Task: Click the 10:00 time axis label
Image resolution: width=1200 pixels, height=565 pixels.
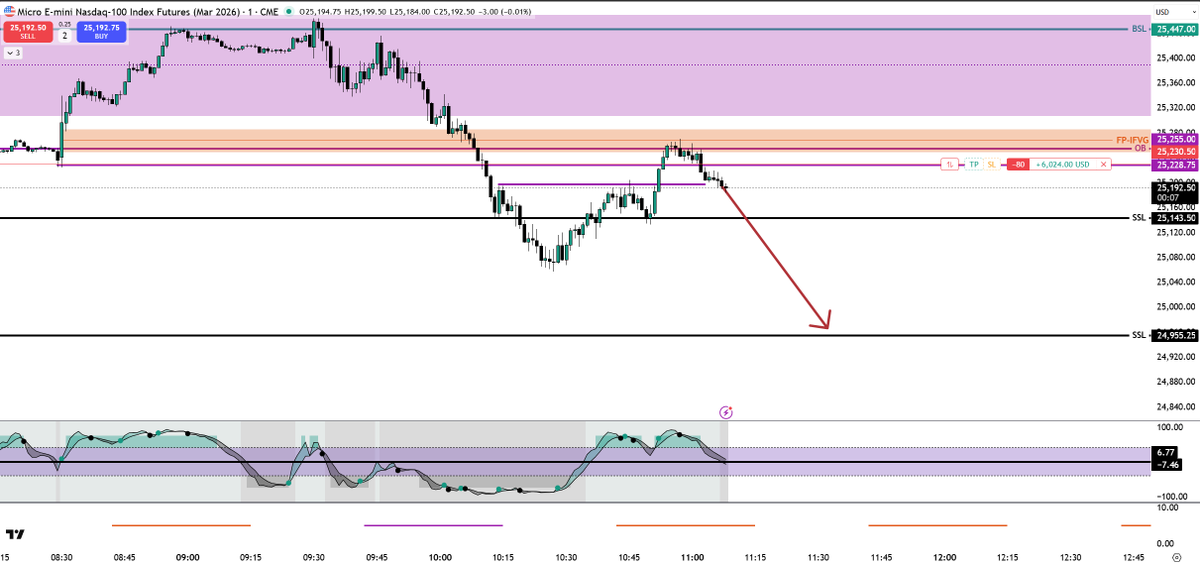Action: [x=440, y=558]
